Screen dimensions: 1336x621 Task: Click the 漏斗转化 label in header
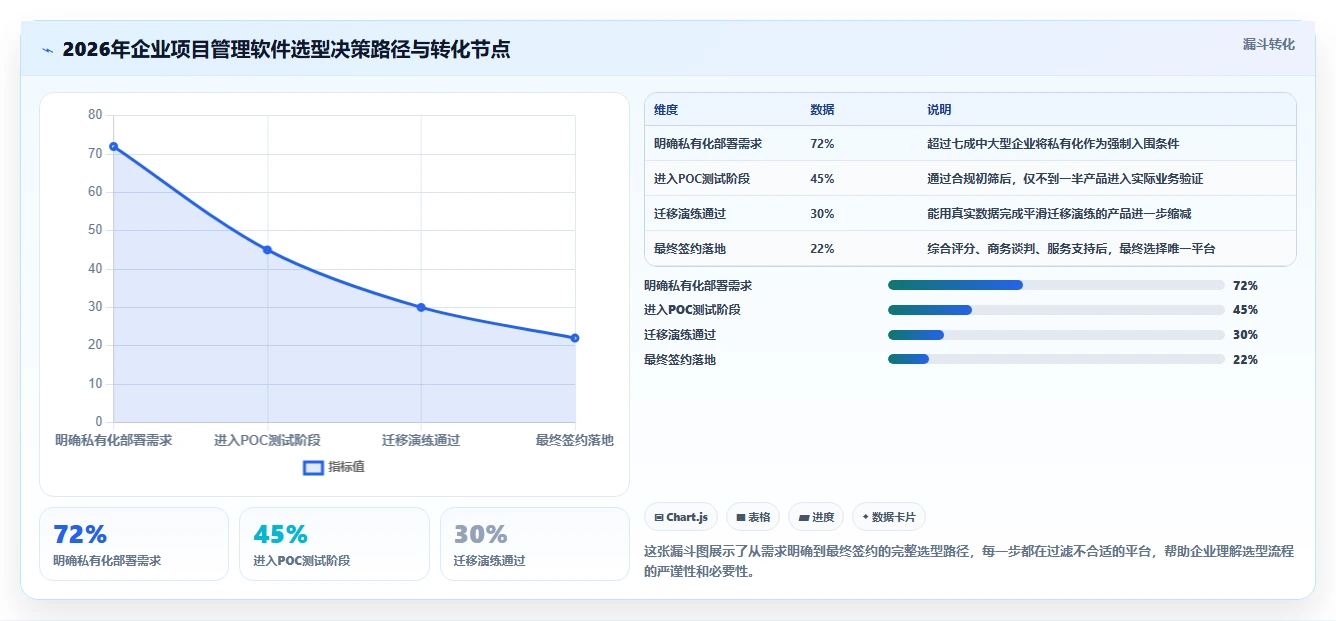(1268, 45)
